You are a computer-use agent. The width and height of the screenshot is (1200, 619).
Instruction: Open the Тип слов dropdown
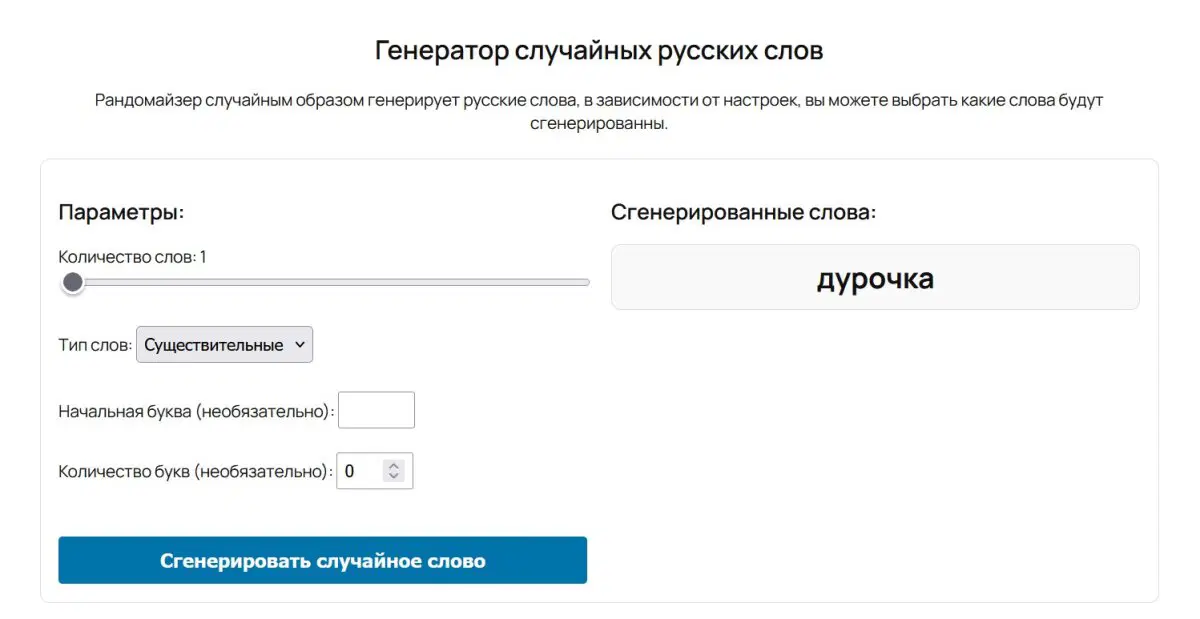(x=224, y=344)
